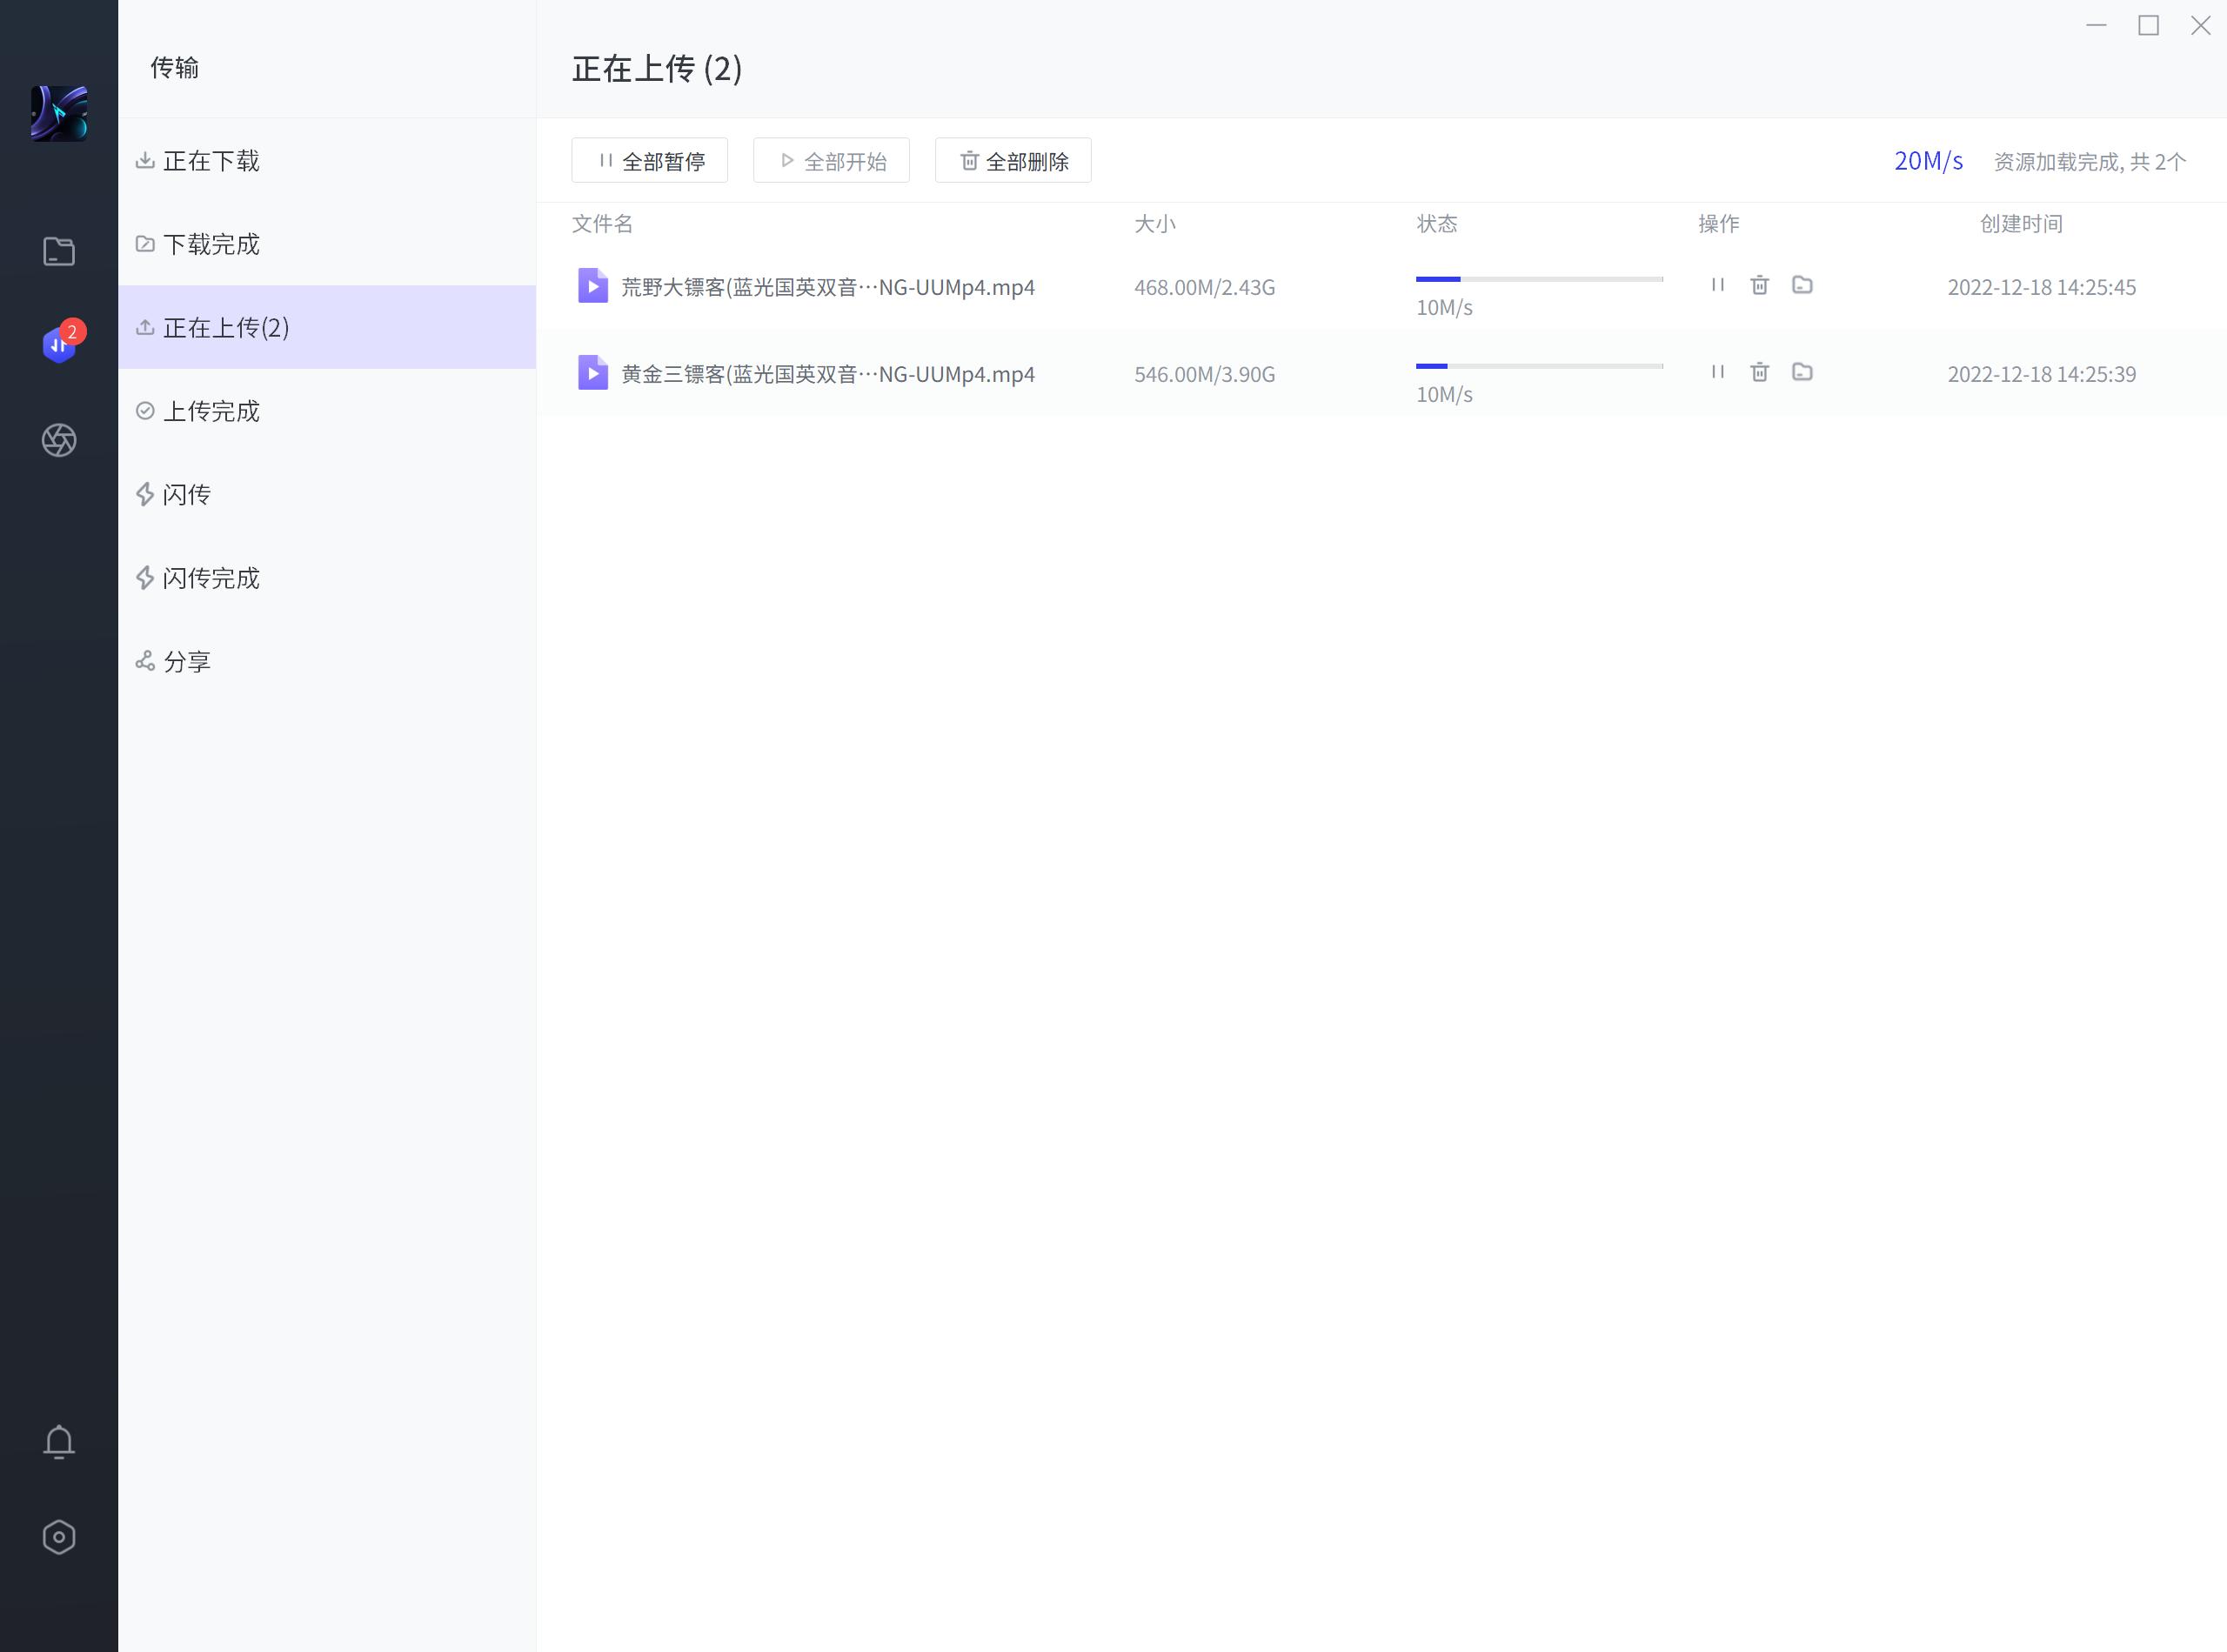Select the 分享 menu item
The image size is (2227, 1652).
click(x=186, y=661)
